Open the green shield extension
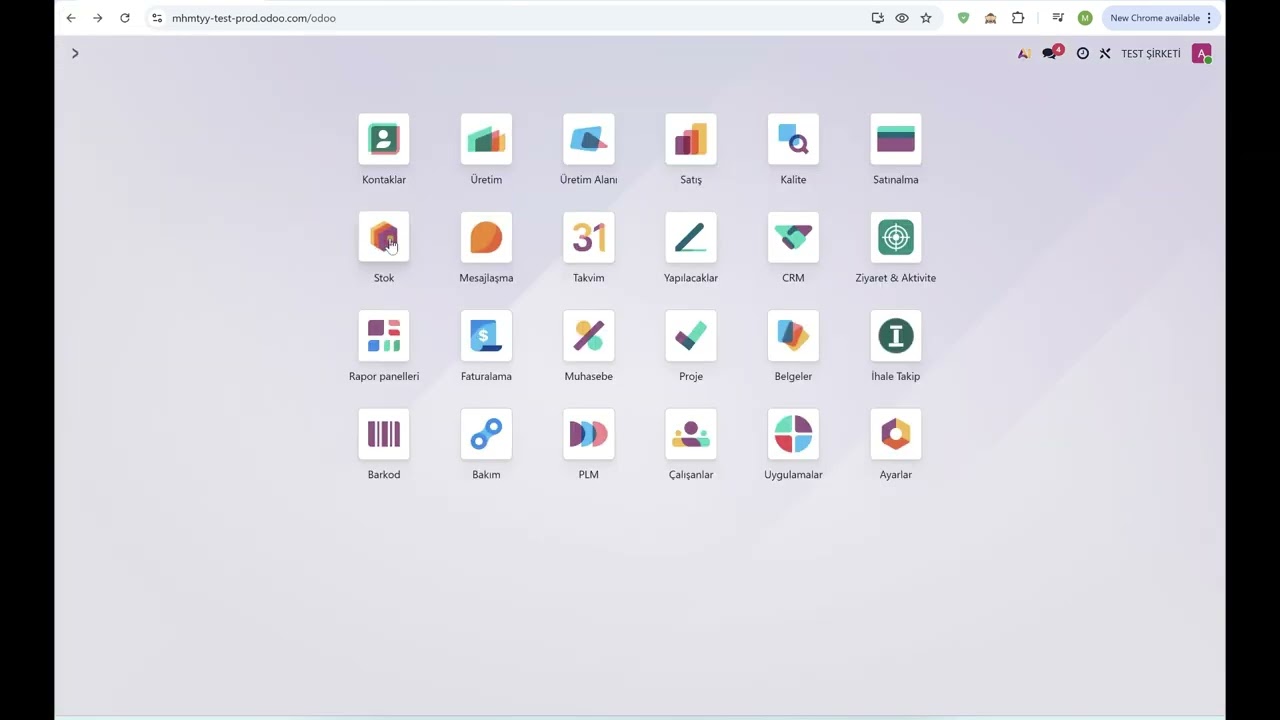 click(x=963, y=18)
